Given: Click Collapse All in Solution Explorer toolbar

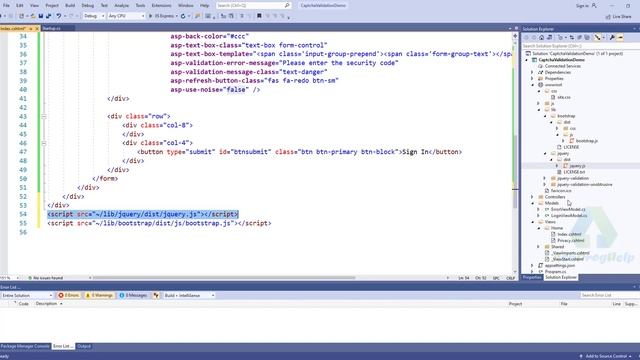Looking at the screenshot, I should 580,38.
